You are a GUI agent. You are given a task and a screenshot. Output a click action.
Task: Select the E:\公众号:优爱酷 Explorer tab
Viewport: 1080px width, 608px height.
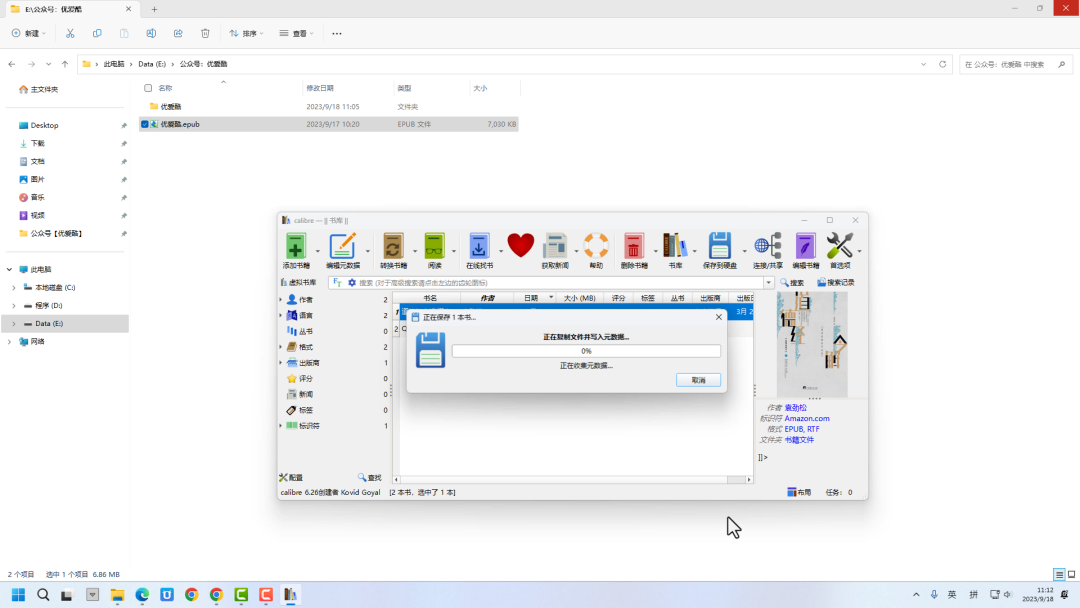(70, 10)
